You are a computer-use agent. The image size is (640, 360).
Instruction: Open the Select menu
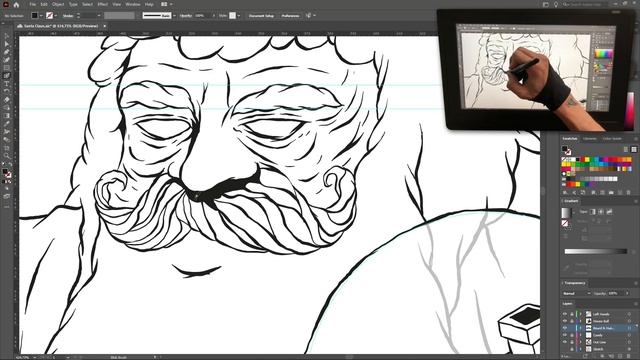pyautogui.click(x=87, y=4)
